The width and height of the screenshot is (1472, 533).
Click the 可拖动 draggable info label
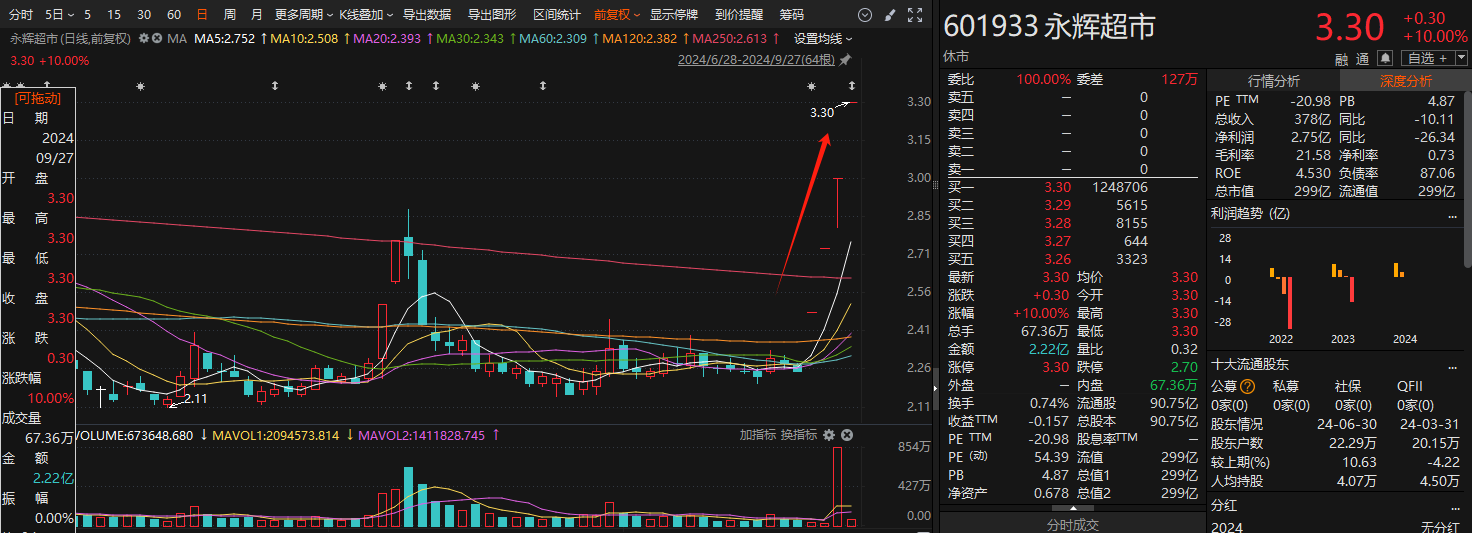[37, 98]
